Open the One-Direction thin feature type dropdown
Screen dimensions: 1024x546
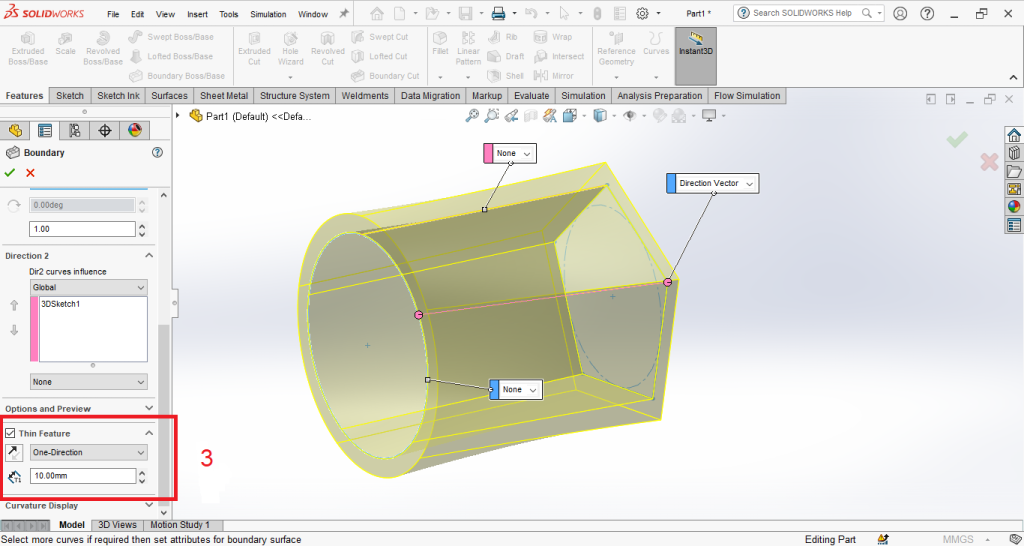tap(88, 452)
